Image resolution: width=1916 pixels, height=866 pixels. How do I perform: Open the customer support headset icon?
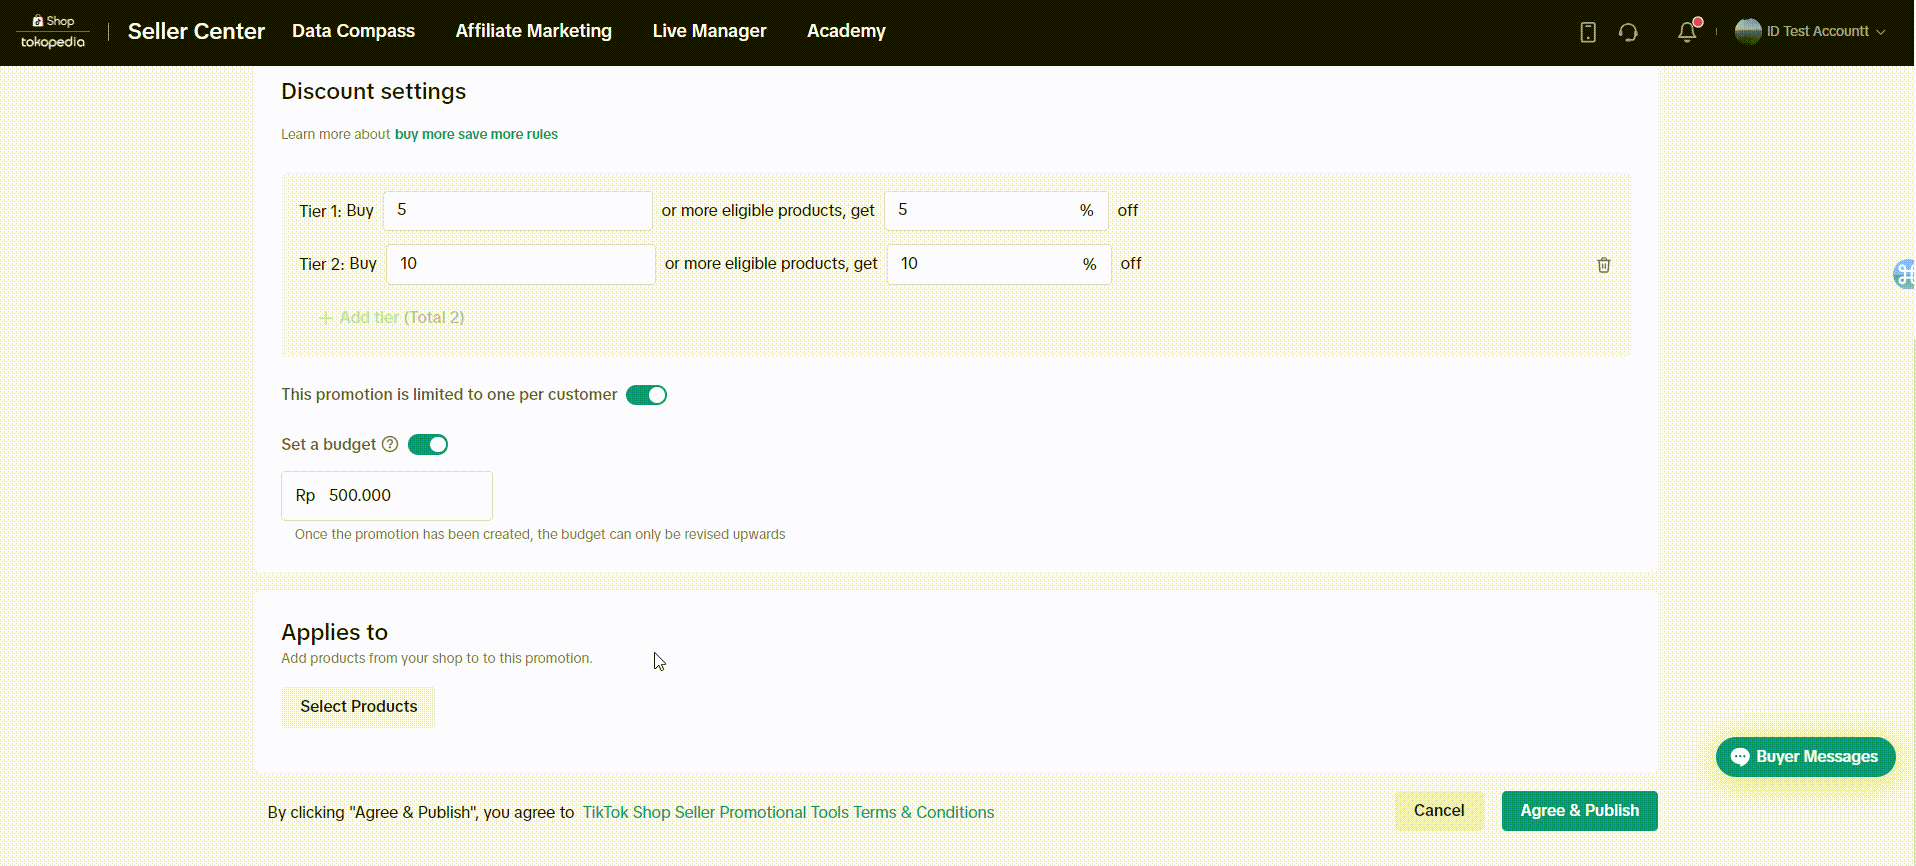[x=1628, y=32]
